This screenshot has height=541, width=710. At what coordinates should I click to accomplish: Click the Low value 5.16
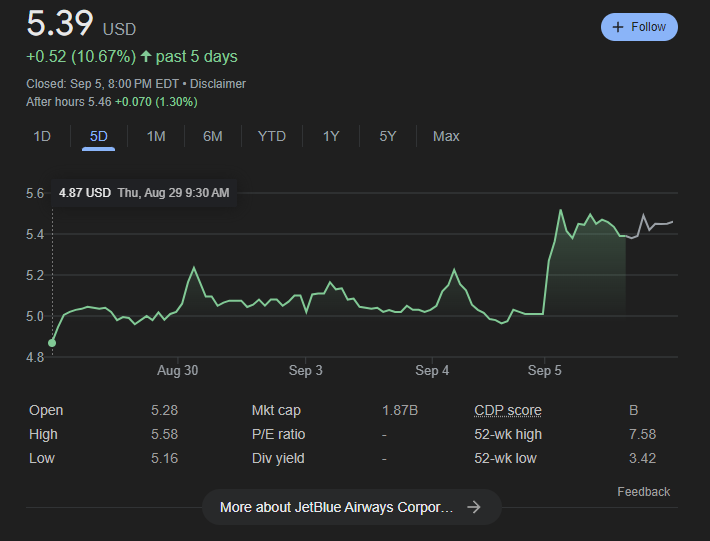click(164, 458)
